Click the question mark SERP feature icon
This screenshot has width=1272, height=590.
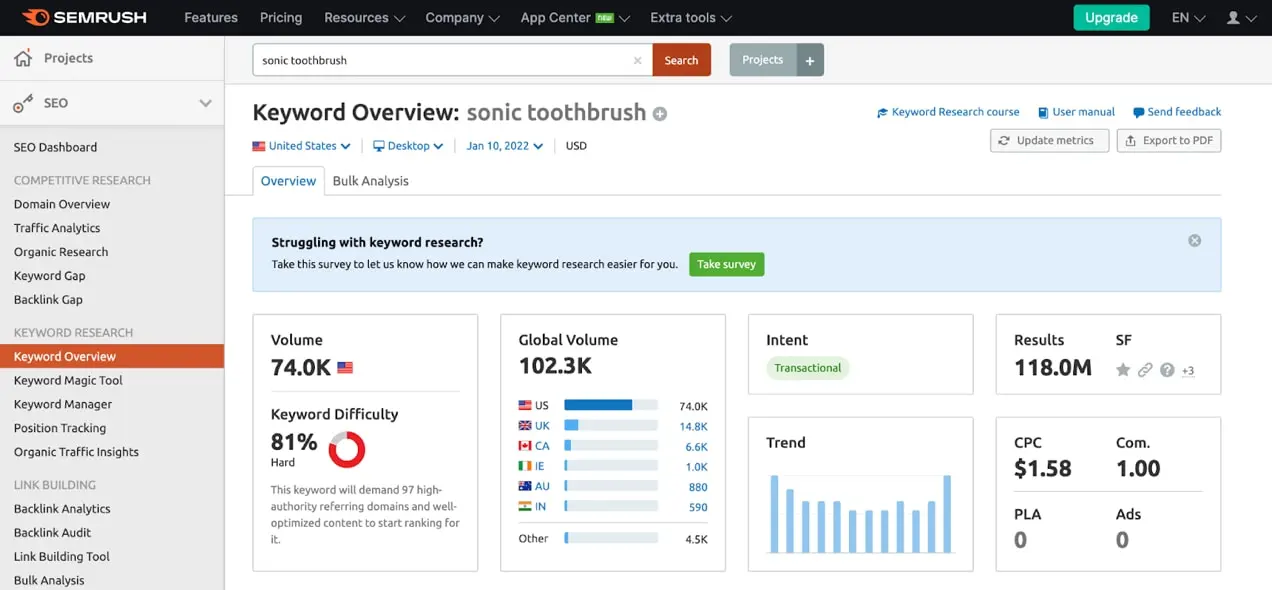(x=1167, y=370)
